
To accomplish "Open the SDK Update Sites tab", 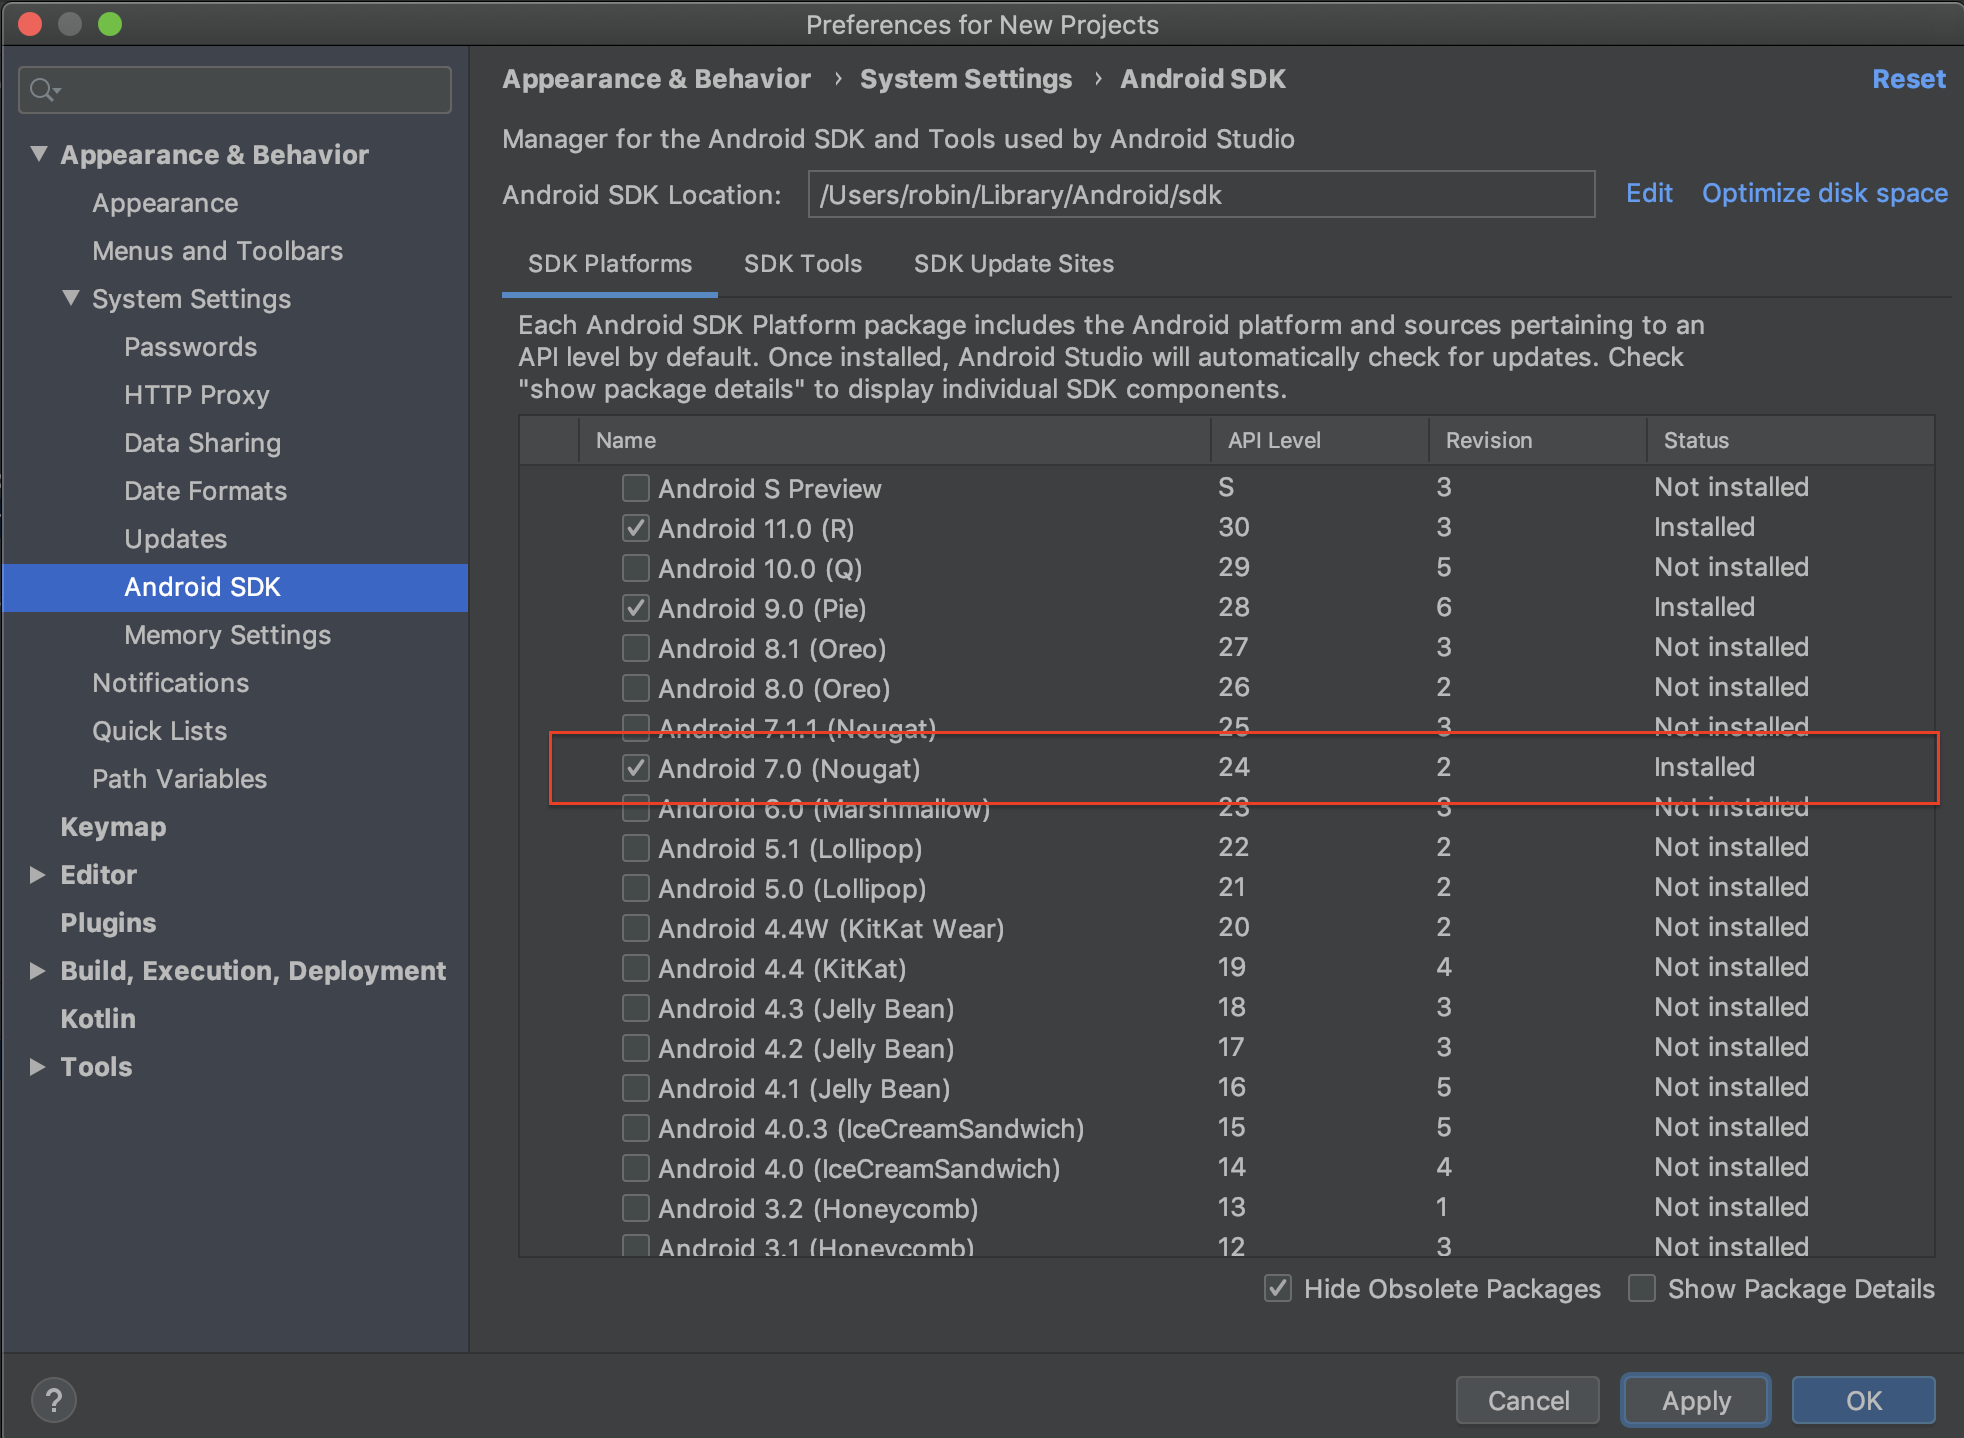I will click(1013, 264).
